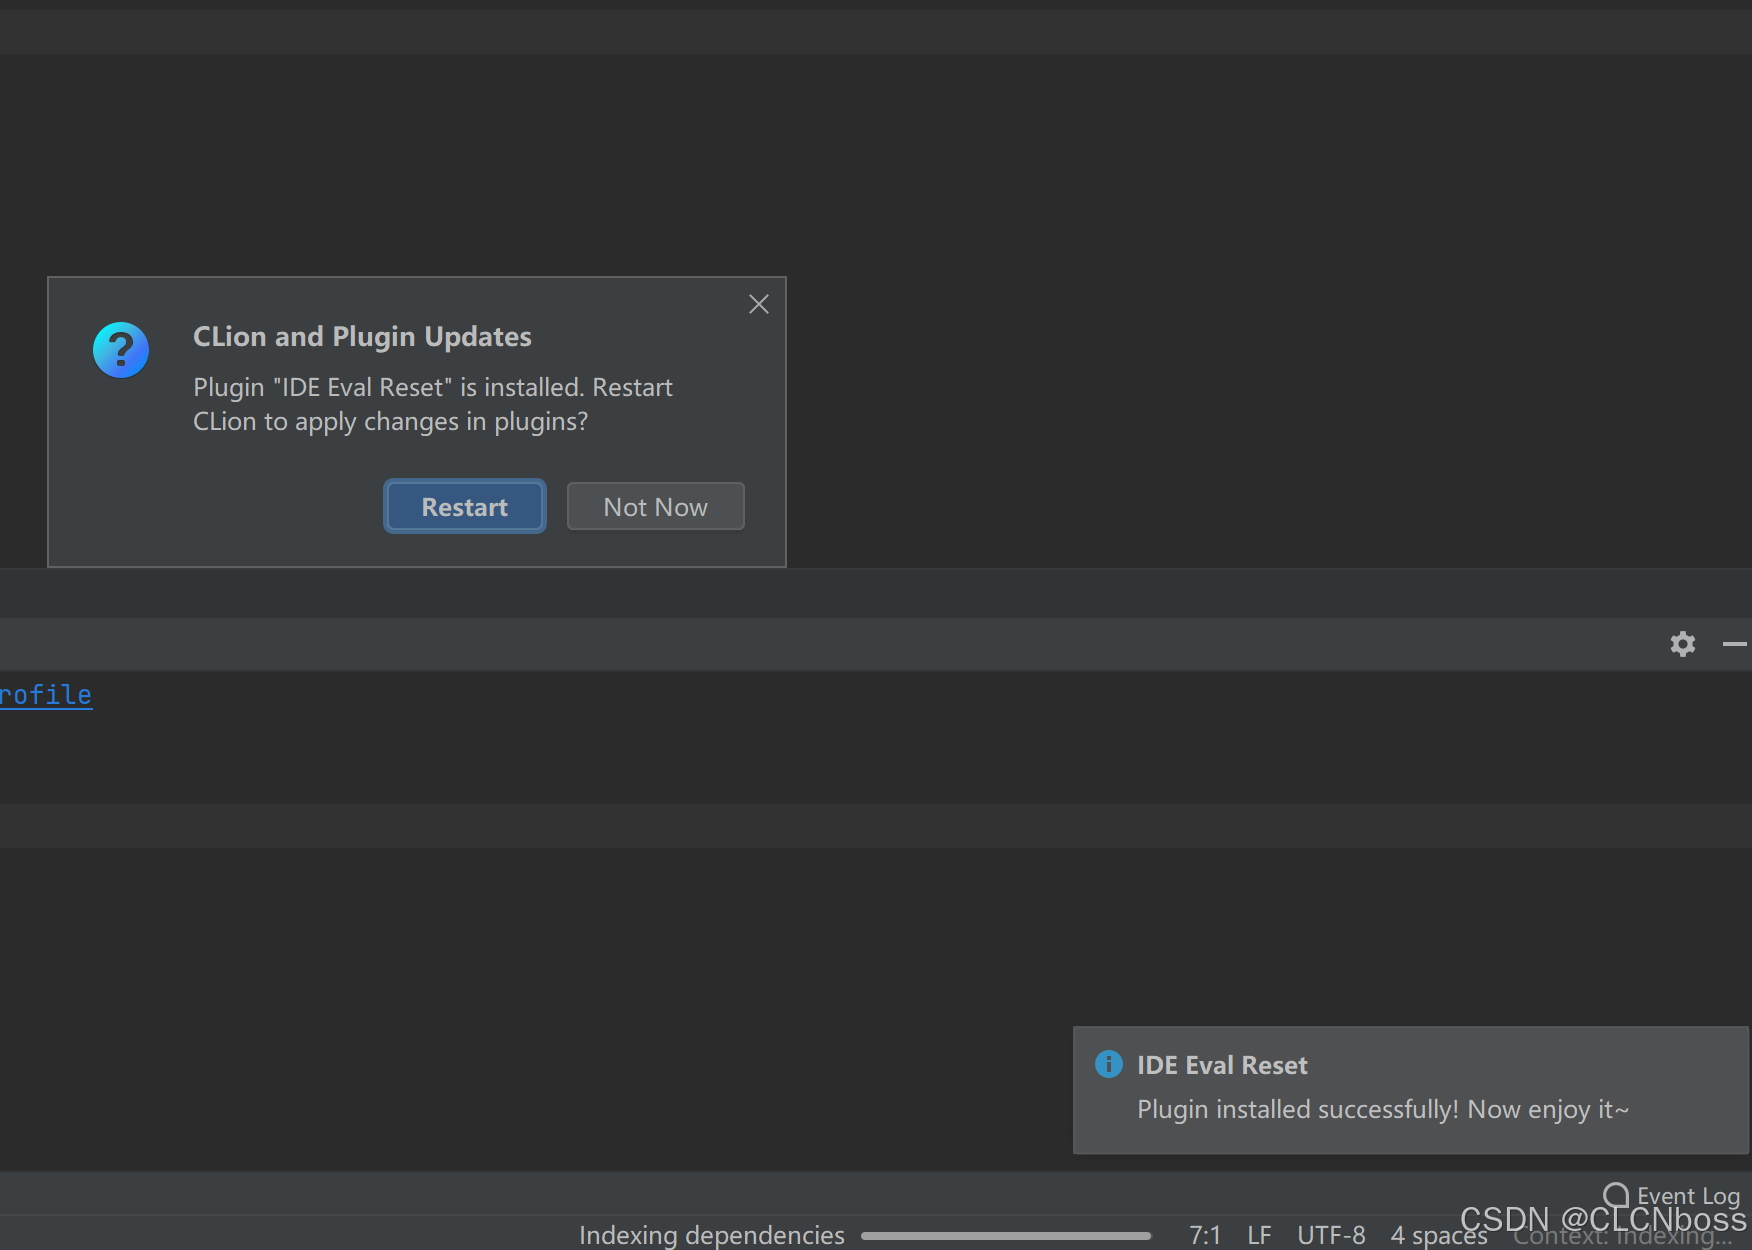Image resolution: width=1752 pixels, height=1250 pixels.
Task: Click the blue question mark dialog icon
Action: point(121,350)
